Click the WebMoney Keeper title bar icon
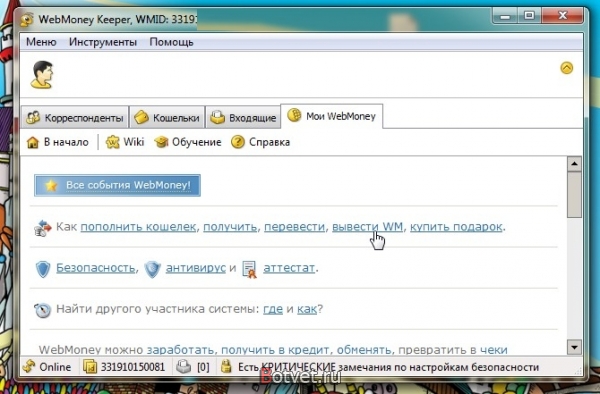Screen dimensions: 600x394 pyautogui.click(x=27, y=20)
